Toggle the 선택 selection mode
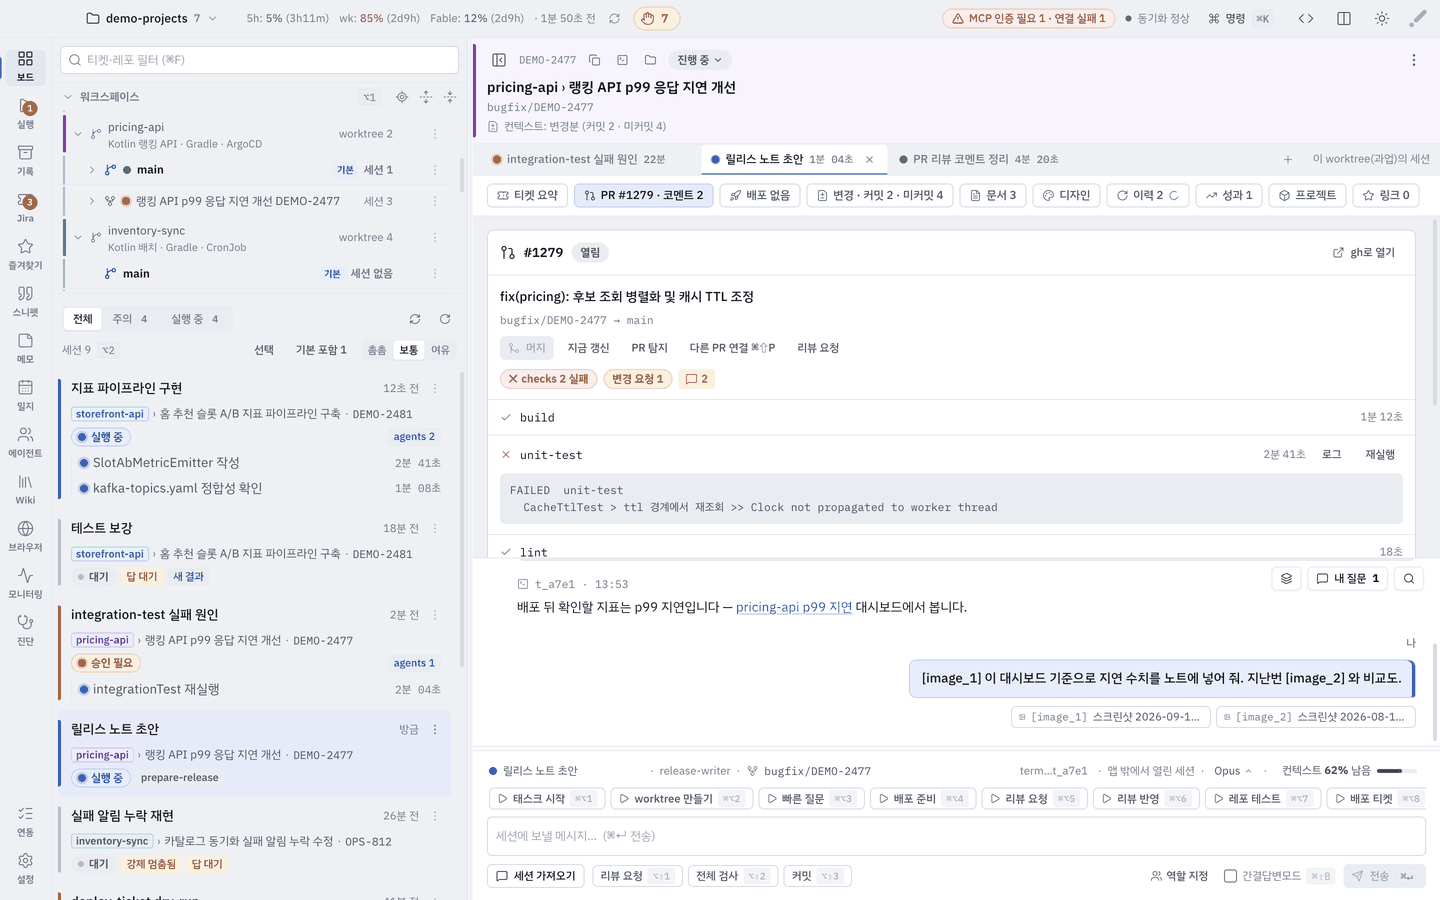Image resolution: width=1440 pixels, height=900 pixels. (264, 350)
